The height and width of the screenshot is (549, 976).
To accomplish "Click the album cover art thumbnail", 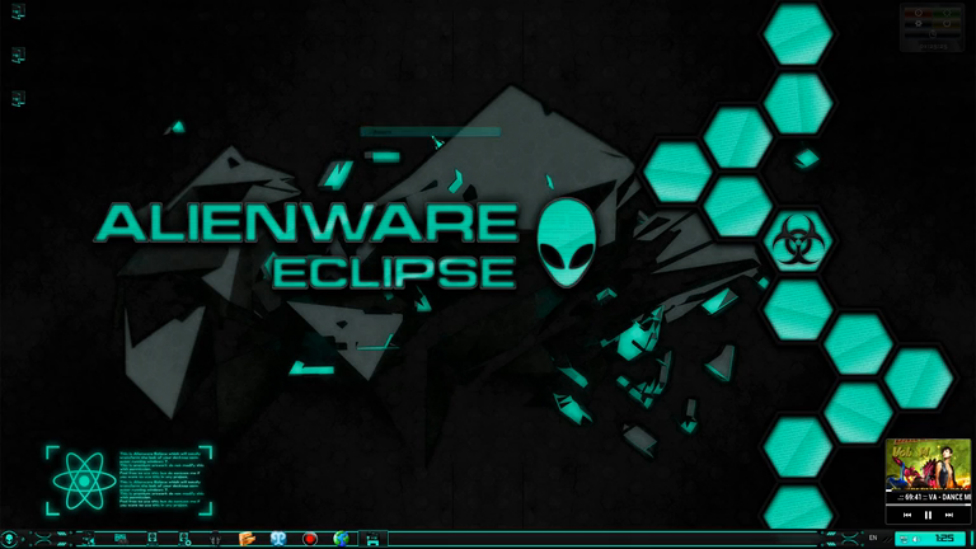I will (x=928, y=464).
